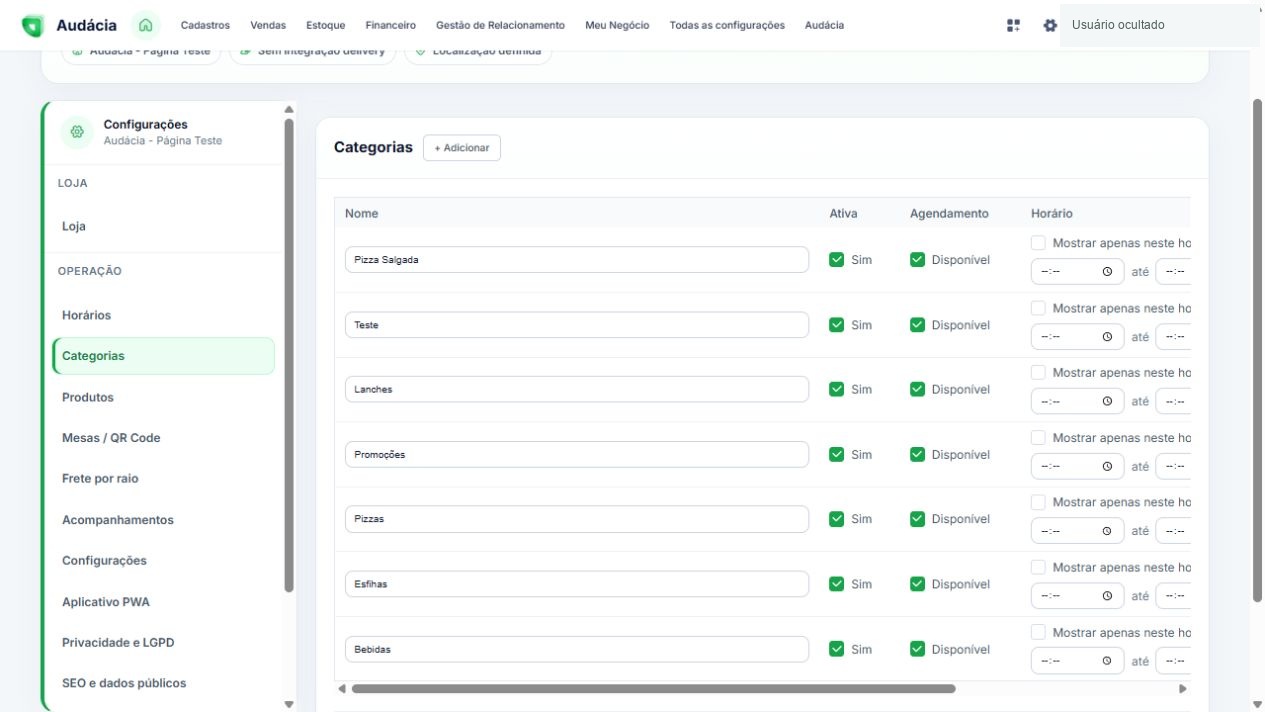This screenshot has height=712, width=1265.
Task: Open the settings gear icon in top bar
Action: point(1050,25)
